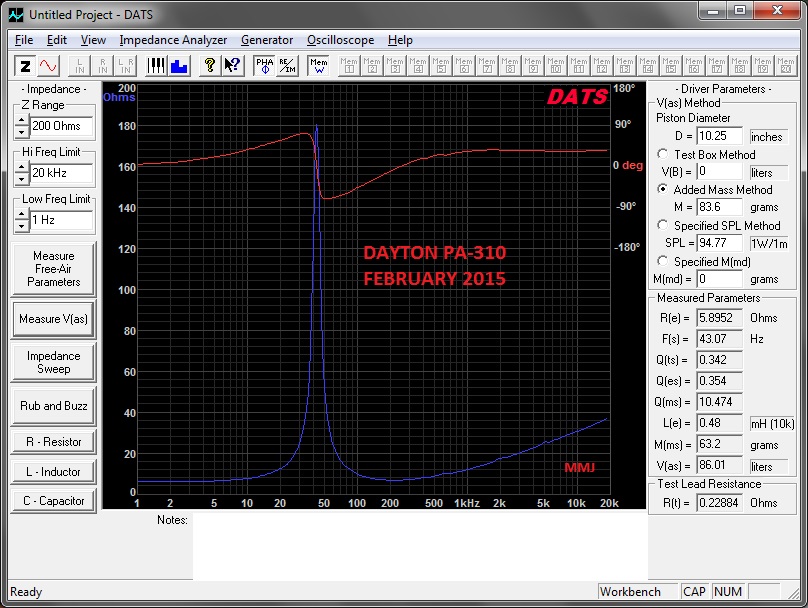Open the View menu
Image resolution: width=808 pixels, height=608 pixels.
pyautogui.click(x=93, y=40)
